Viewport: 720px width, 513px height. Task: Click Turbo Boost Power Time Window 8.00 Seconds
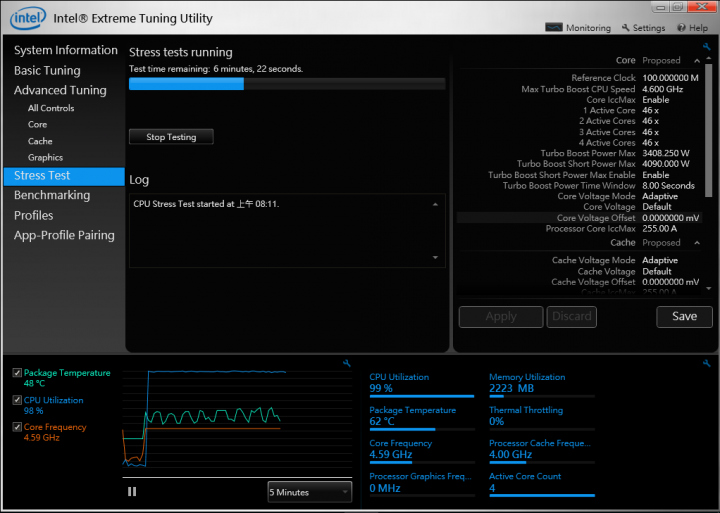click(x=669, y=186)
